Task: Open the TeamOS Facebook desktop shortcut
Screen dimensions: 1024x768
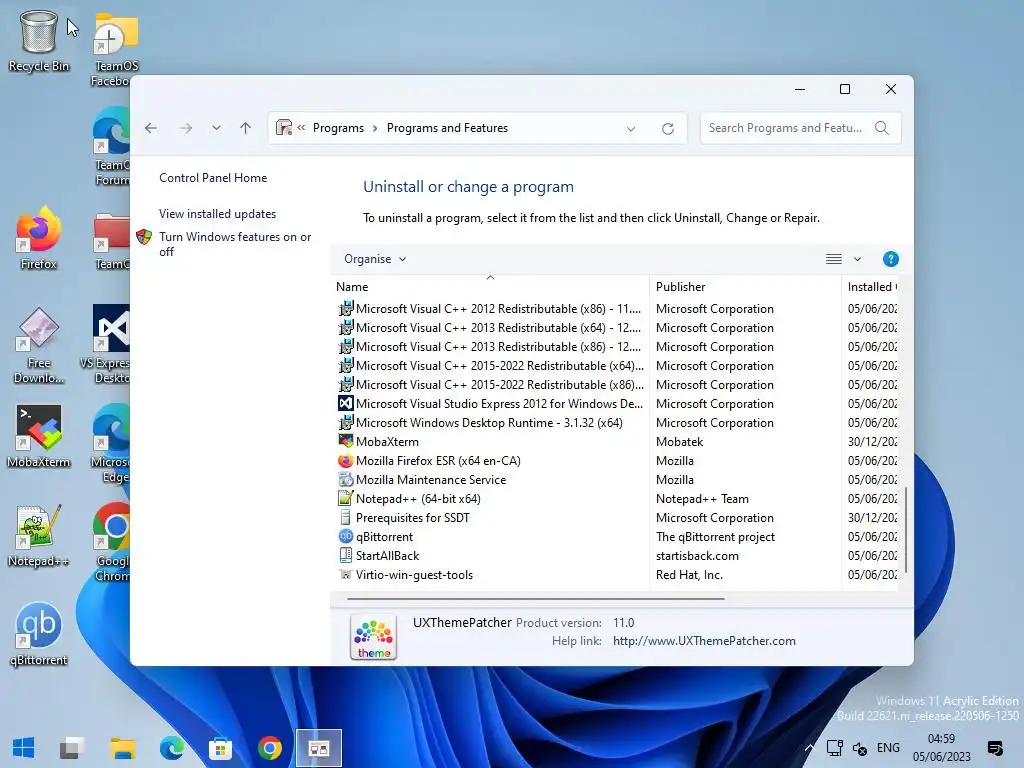Action: [115, 48]
